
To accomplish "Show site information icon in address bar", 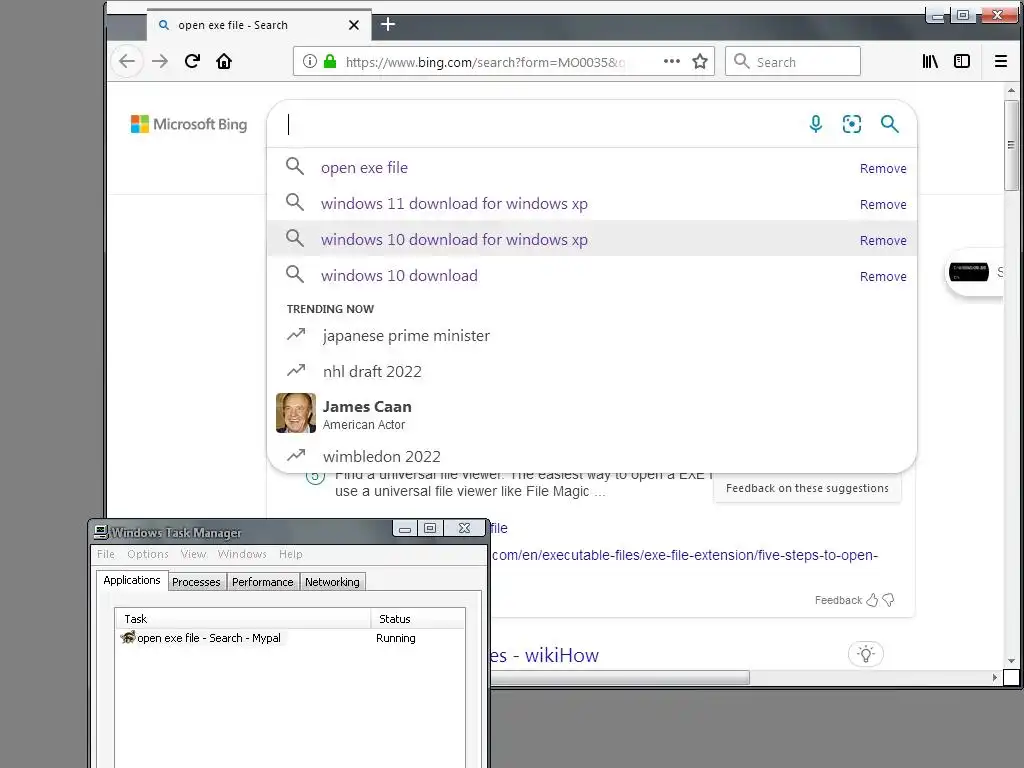I will (310, 61).
